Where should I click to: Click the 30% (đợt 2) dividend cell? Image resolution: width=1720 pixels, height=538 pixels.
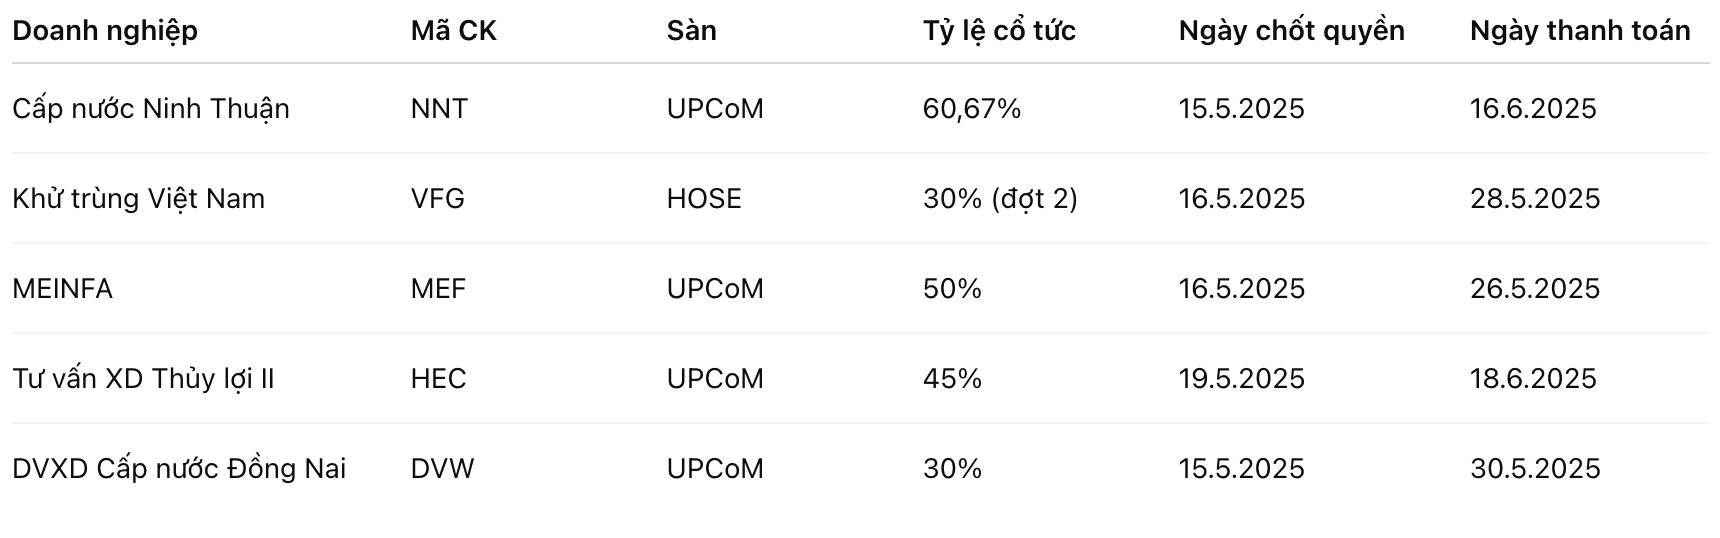1000,198
